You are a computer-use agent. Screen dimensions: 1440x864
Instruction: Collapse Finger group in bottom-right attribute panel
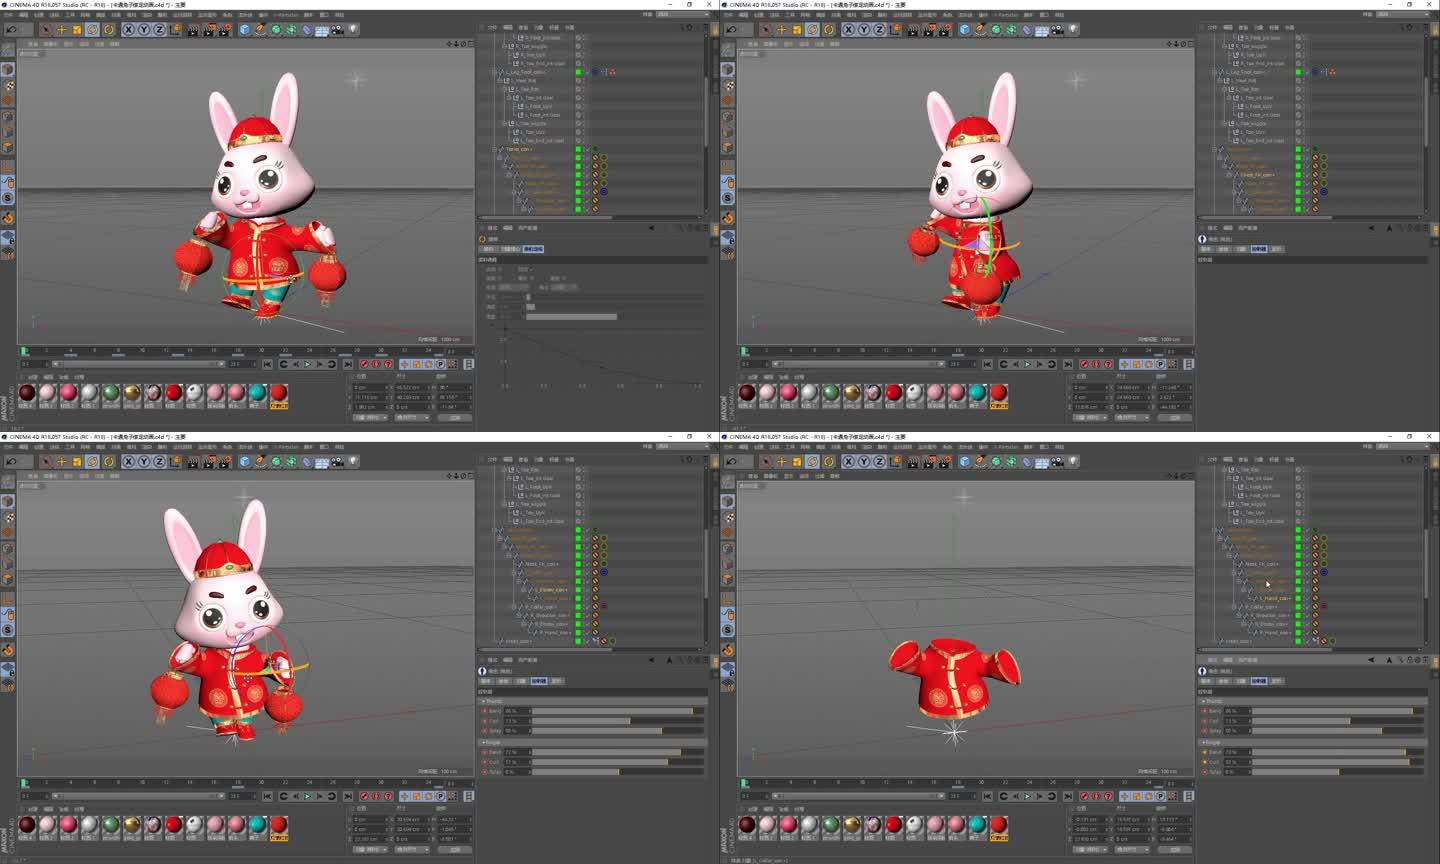(x=1204, y=742)
